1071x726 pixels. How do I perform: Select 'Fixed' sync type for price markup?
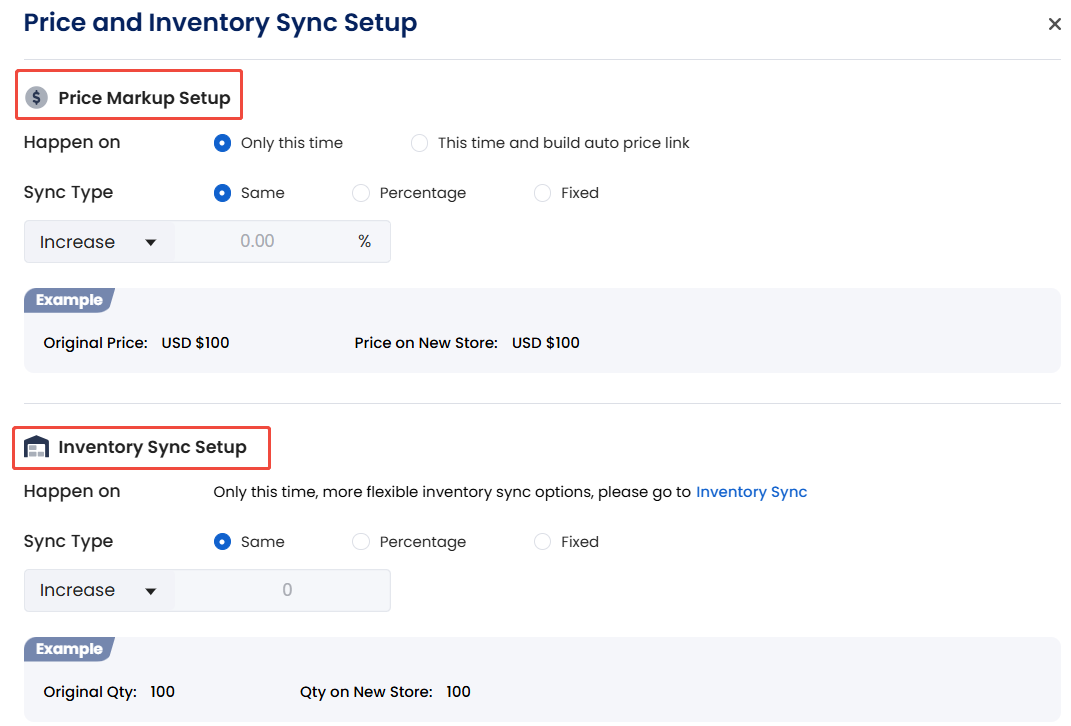(x=542, y=193)
